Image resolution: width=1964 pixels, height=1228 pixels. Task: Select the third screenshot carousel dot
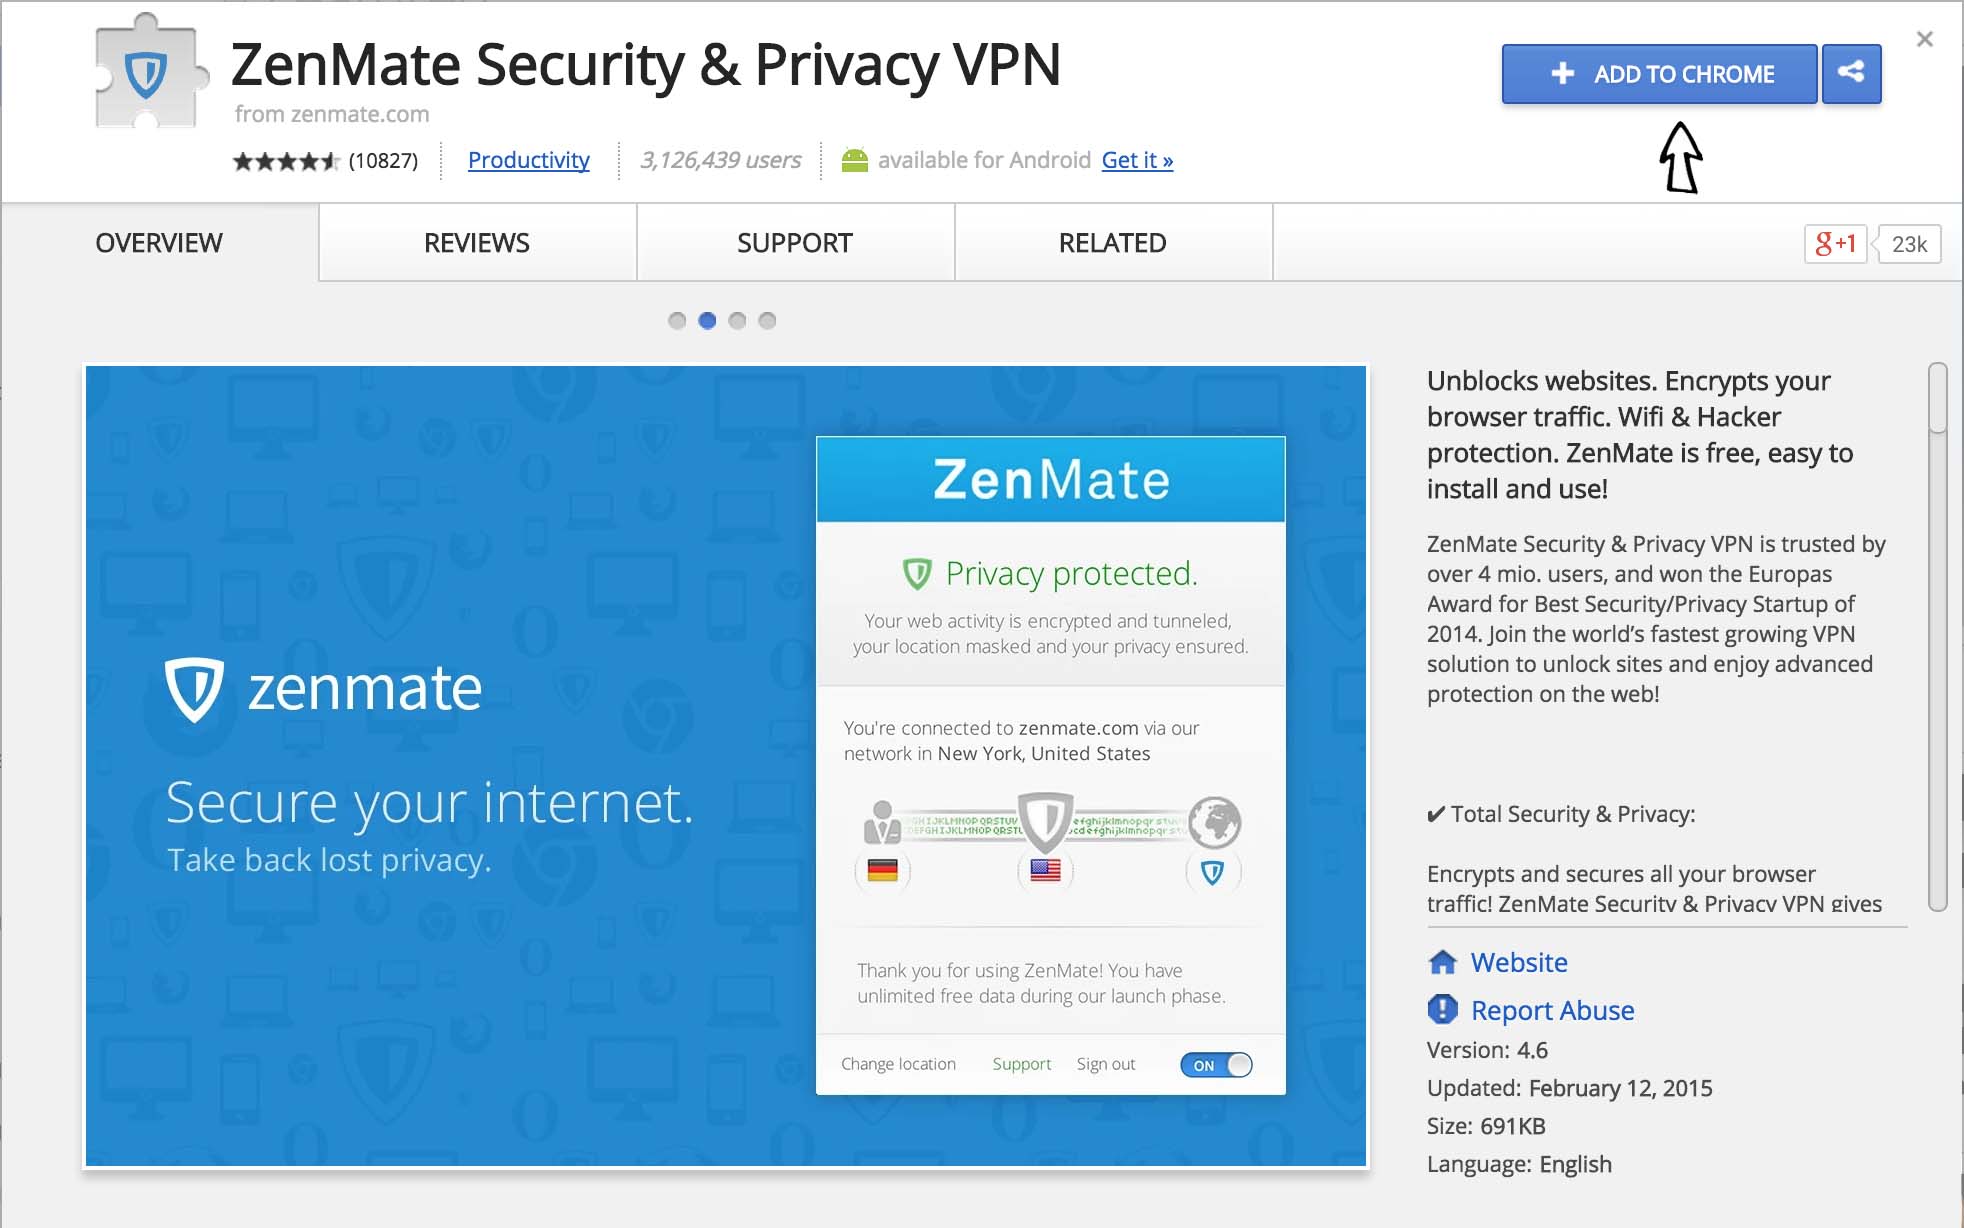(737, 321)
